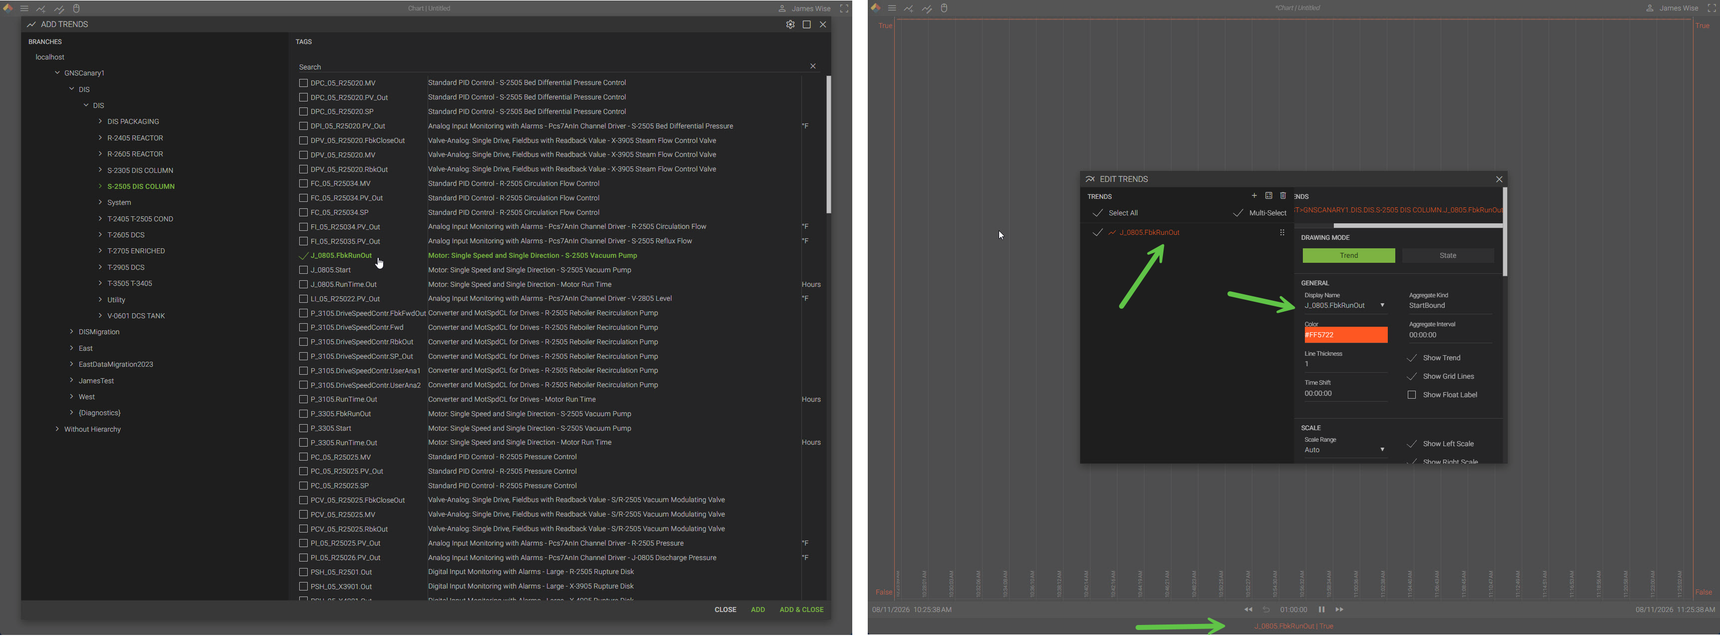Click drag-handle dots on J_0805.FbkRunOut row
This screenshot has width=1720, height=636.
[1282, 233]
